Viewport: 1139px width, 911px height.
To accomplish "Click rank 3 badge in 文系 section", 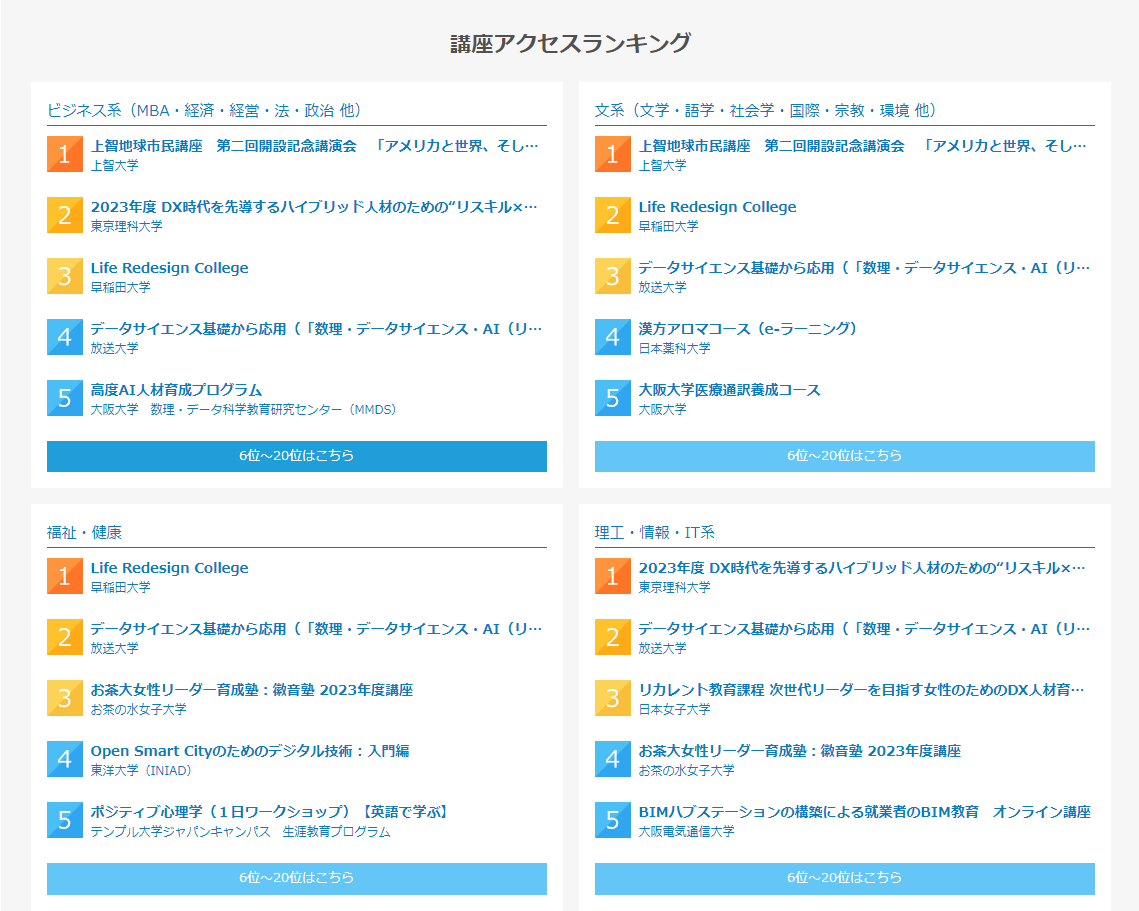I will tap(612, 276).
